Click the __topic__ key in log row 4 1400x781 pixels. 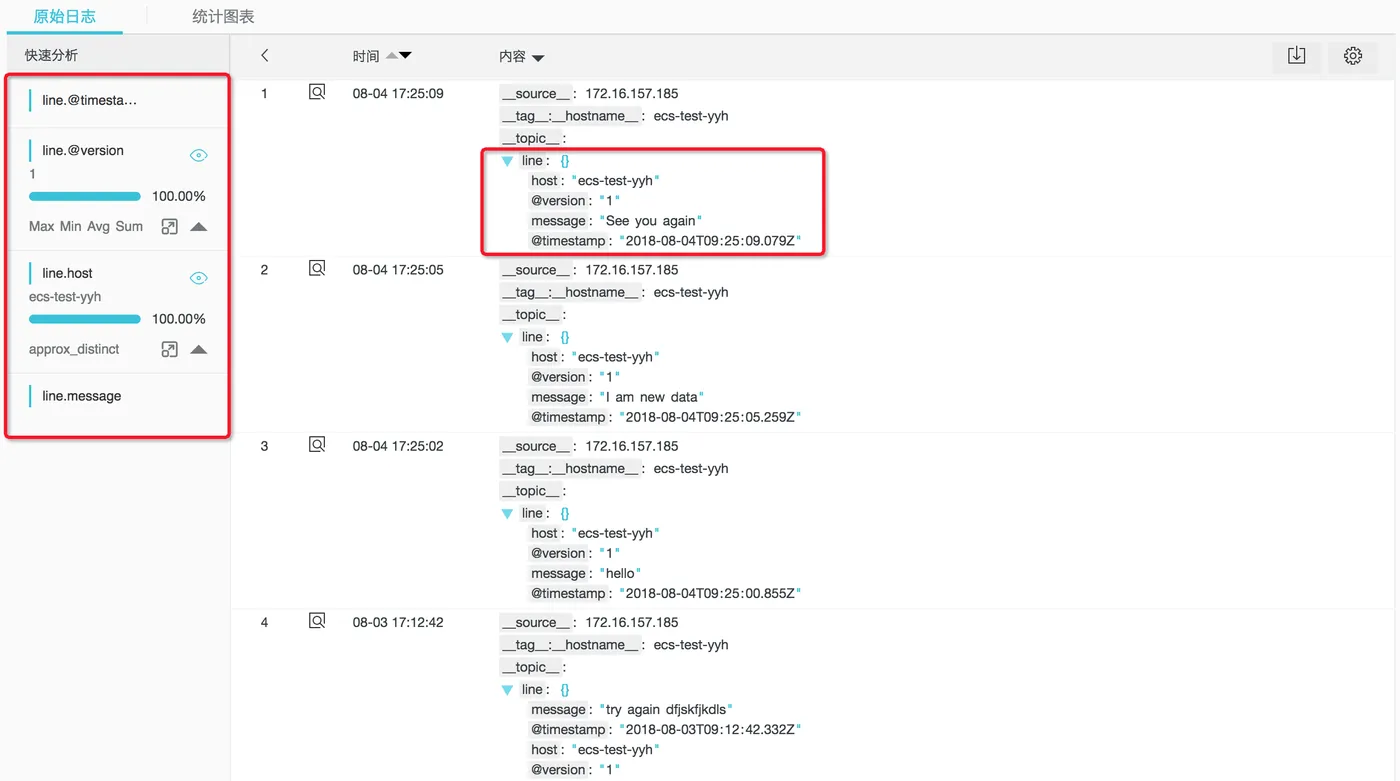coord(531,667)
